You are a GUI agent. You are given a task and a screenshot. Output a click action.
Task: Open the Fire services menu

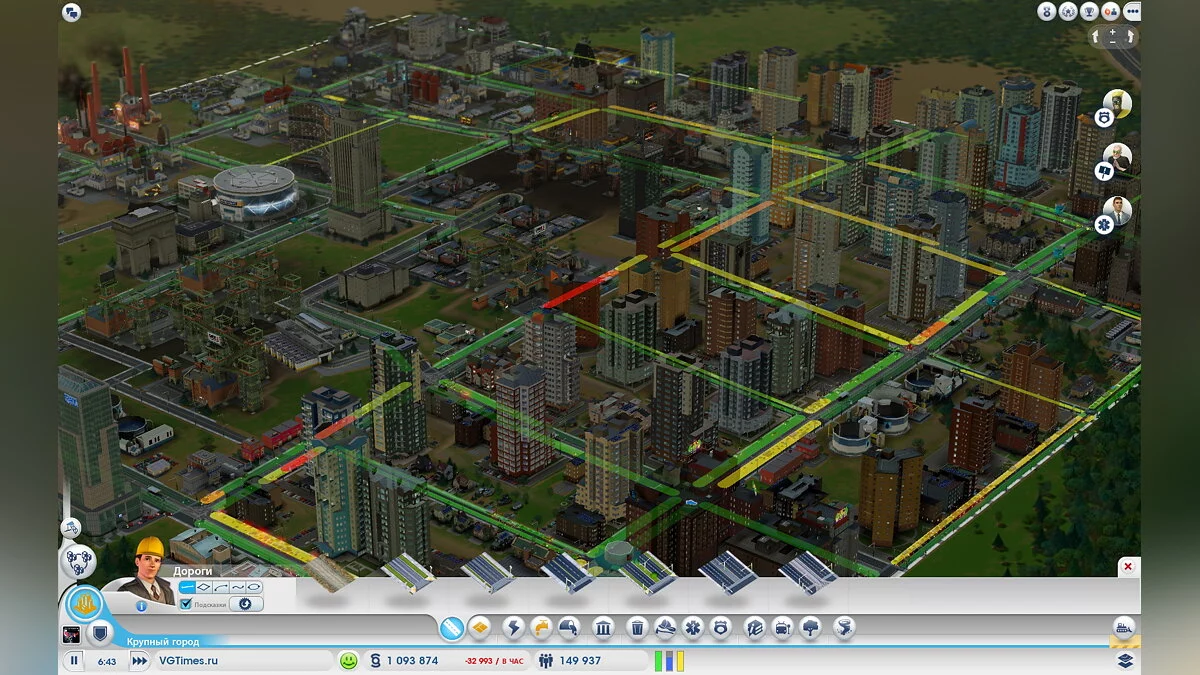(665, 628)
